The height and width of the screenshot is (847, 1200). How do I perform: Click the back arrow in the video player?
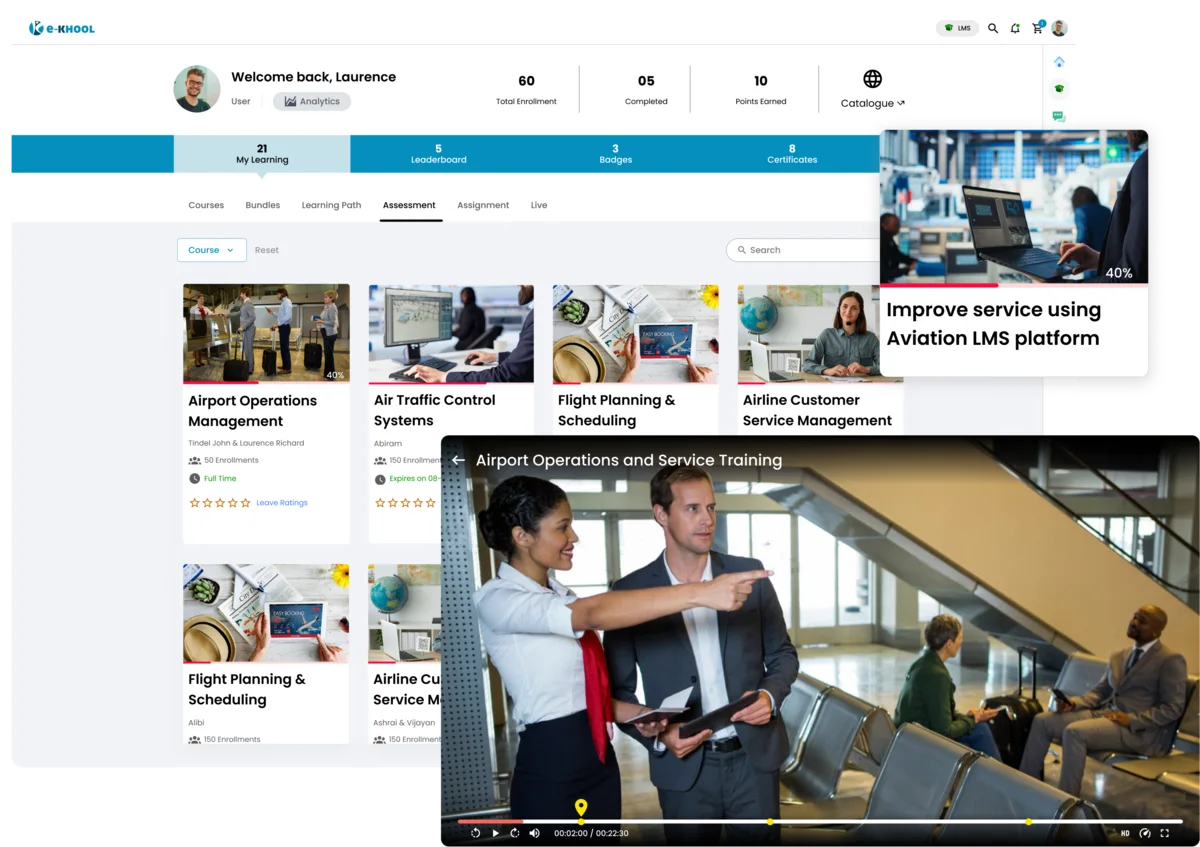click(459, 460)
